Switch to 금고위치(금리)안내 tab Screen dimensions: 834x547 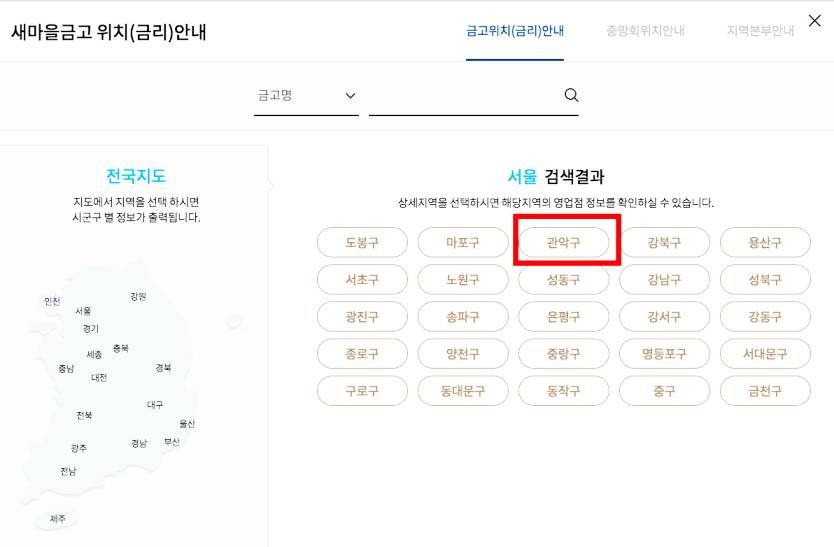[514, 31]
